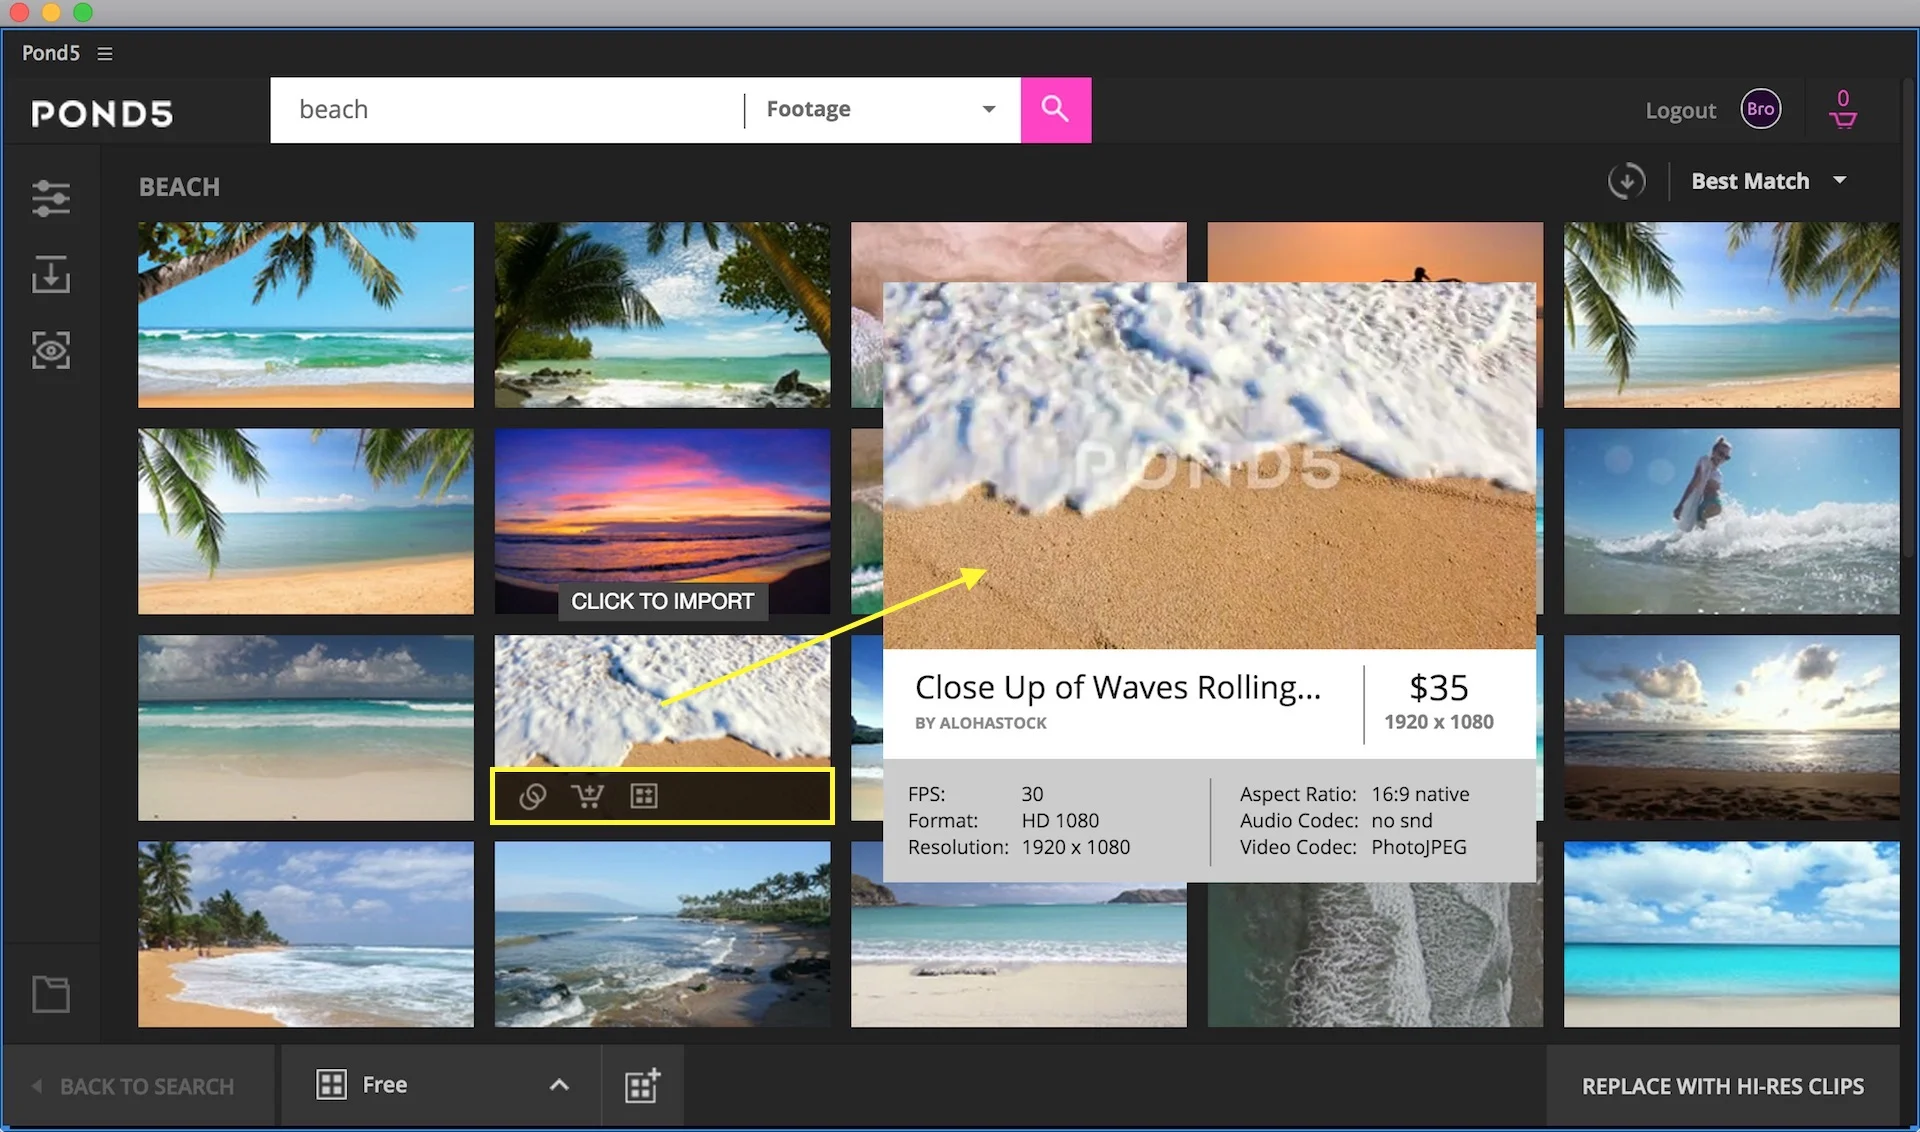Select the palm tree beach thumbnail in first row, first column
This screenshot has width=1920, height=1132.
coord(306,314)
